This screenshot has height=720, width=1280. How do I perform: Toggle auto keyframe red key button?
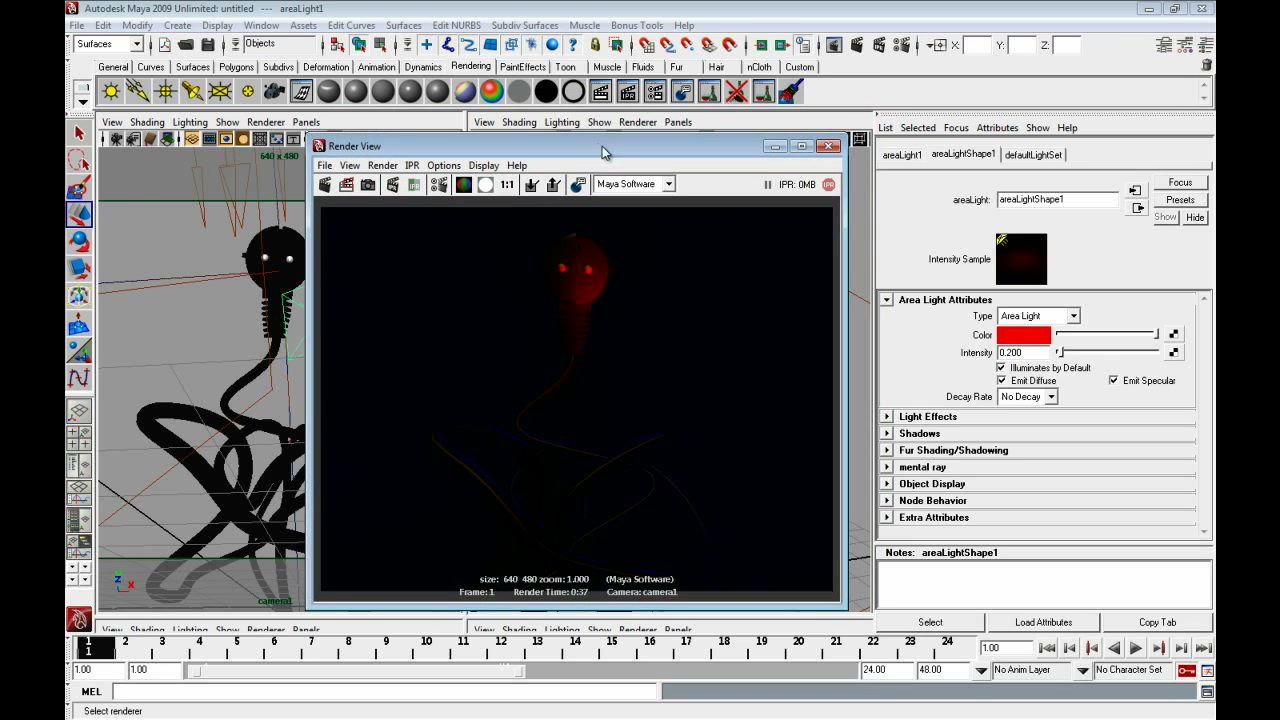[1186, 670]
